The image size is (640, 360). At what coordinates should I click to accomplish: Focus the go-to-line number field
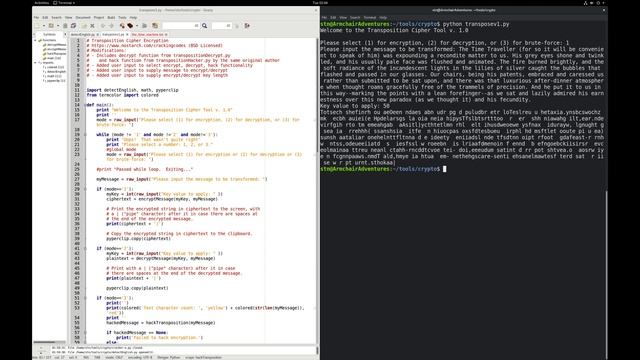[222, 26]
